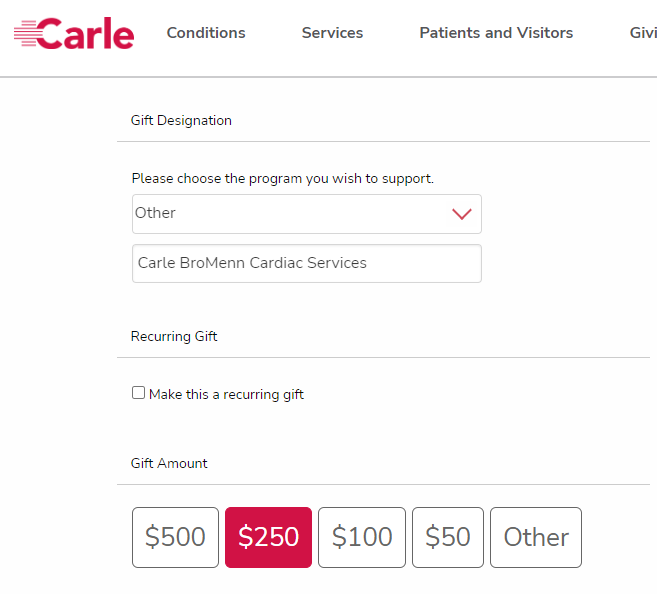Click the Gift Designation section heading
The image size is (657, 594).
[181, 121]
